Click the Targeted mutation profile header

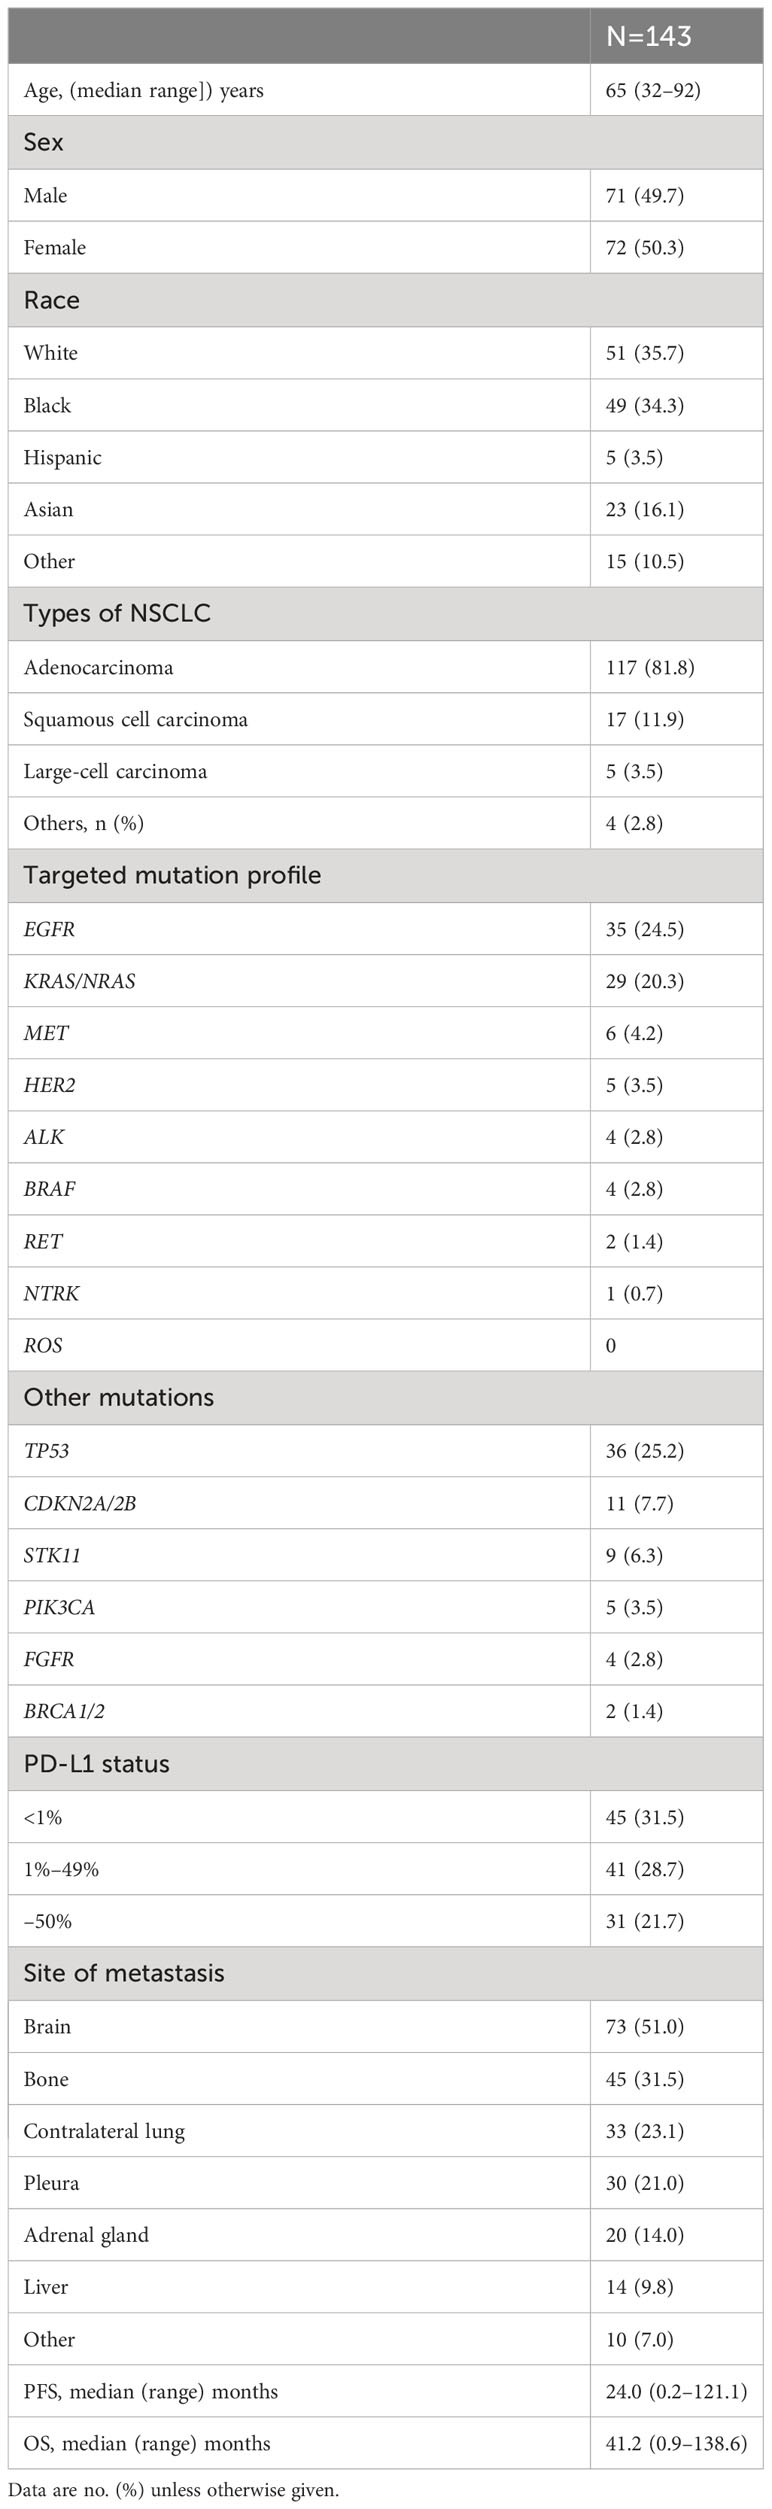tap(172, 875)
